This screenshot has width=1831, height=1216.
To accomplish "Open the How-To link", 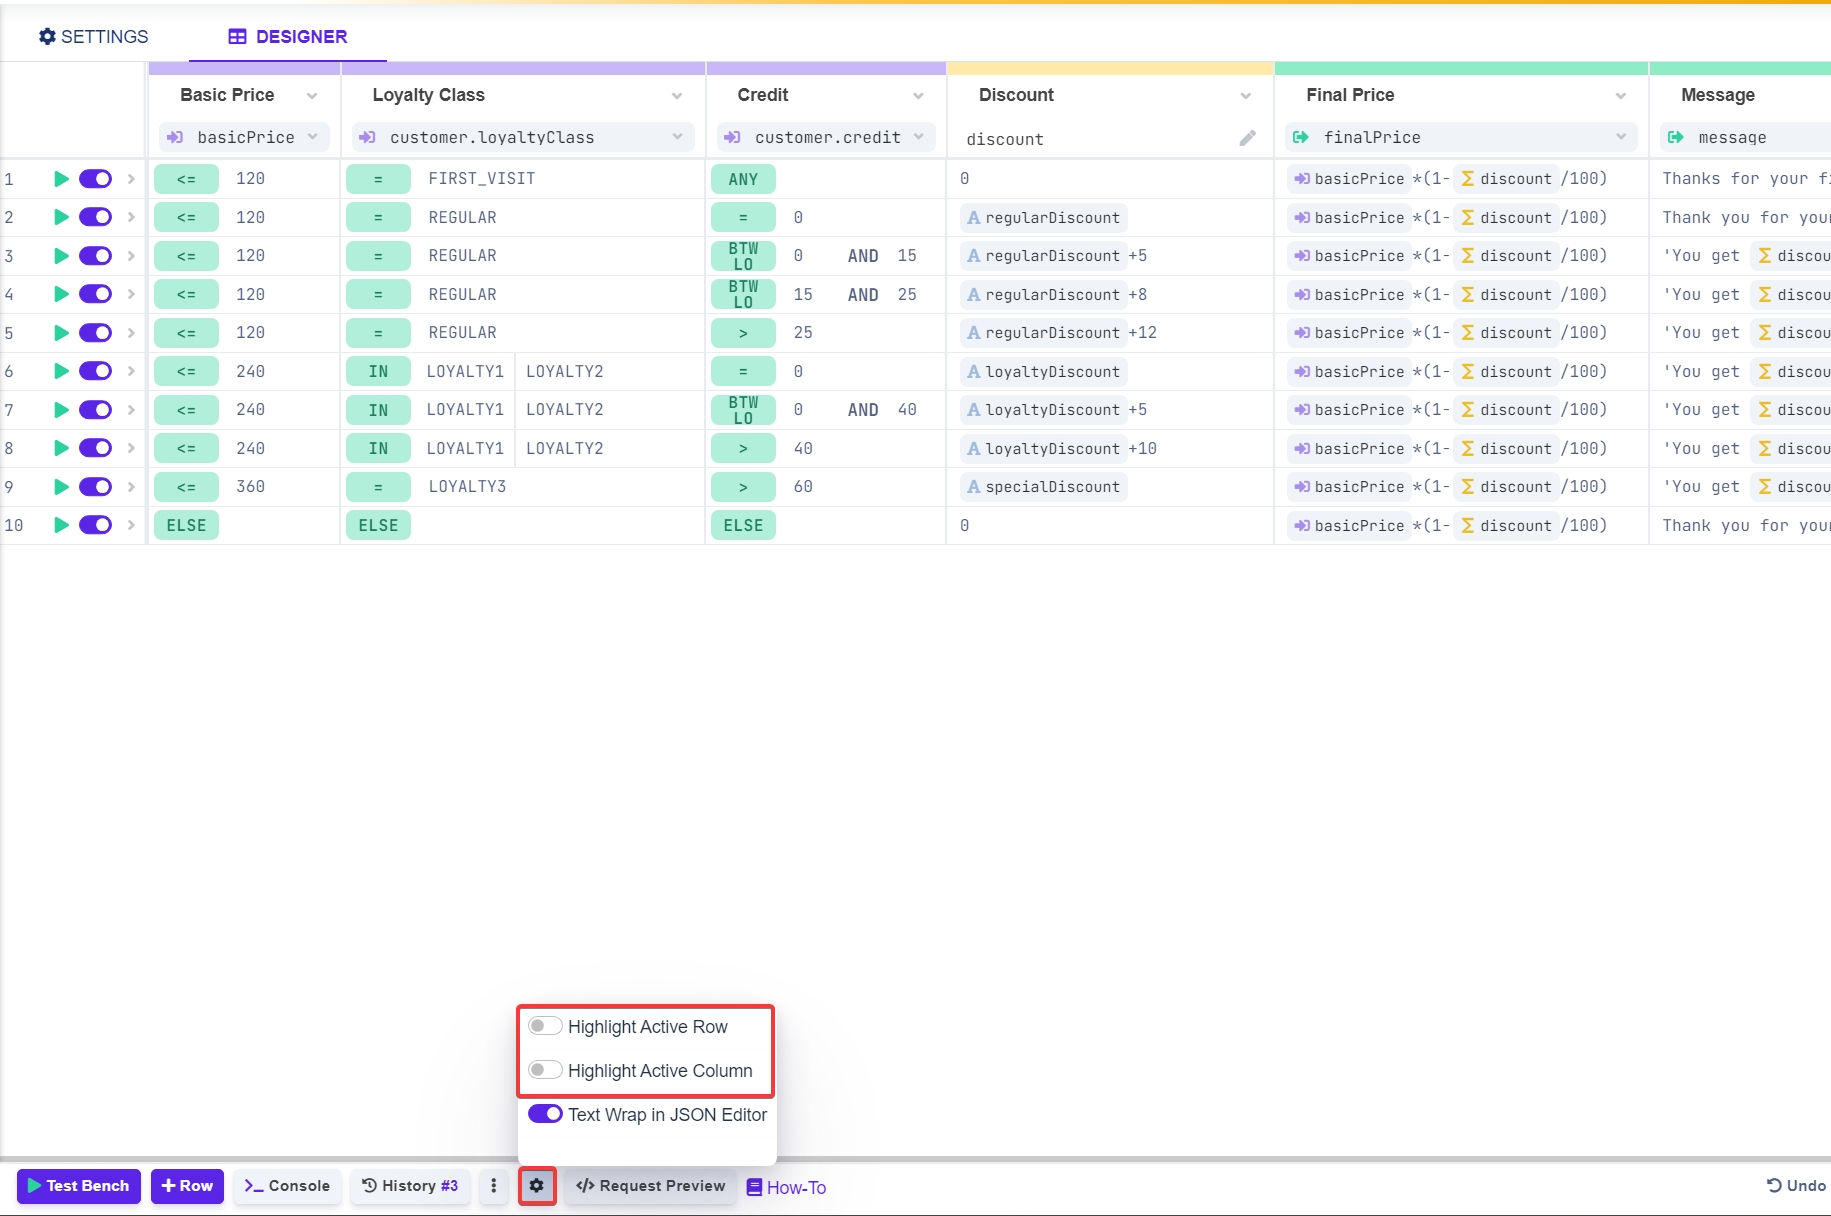I will 786,1187.
